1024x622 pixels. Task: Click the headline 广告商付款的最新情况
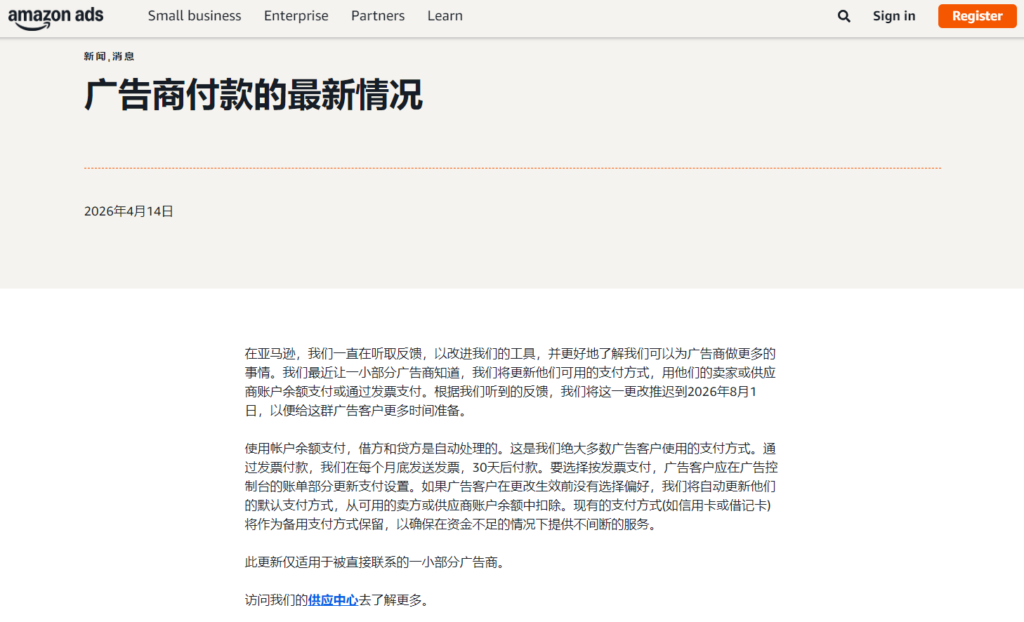[x=253, y=96]
